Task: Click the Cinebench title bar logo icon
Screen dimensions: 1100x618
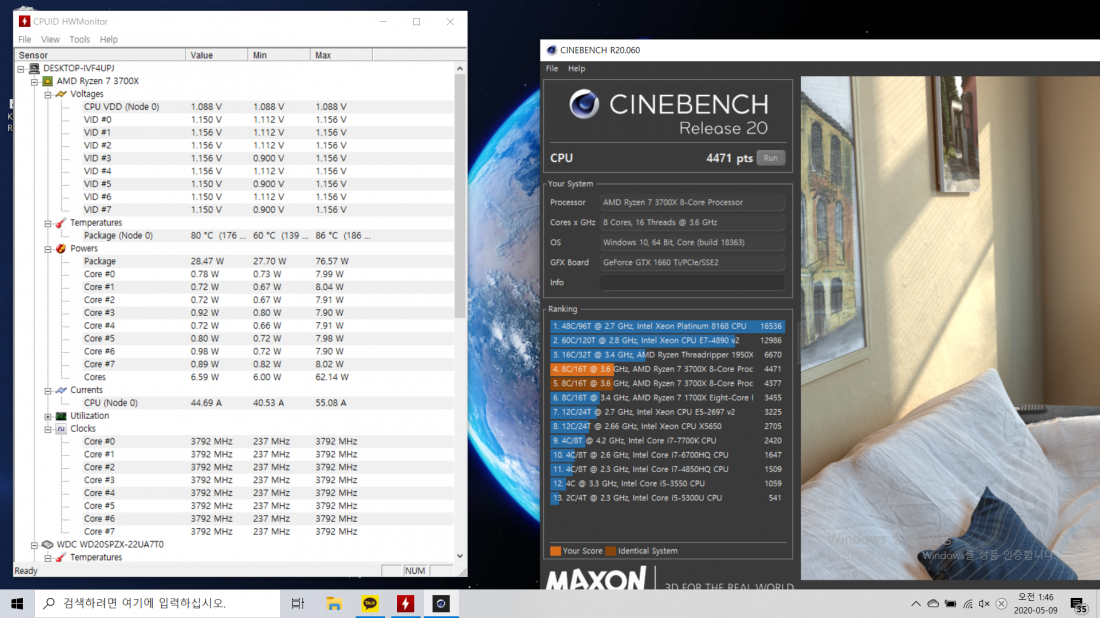Action: coord(551,51)
